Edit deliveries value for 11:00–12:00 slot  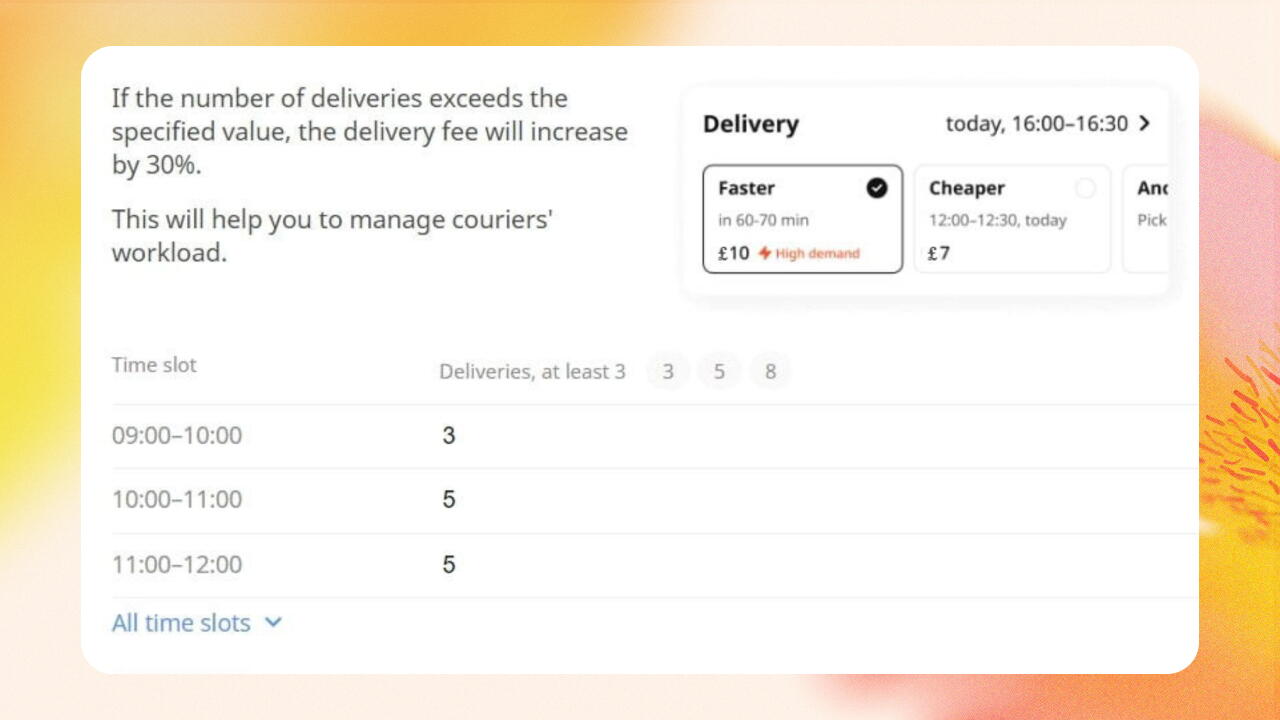pos(449,565)
